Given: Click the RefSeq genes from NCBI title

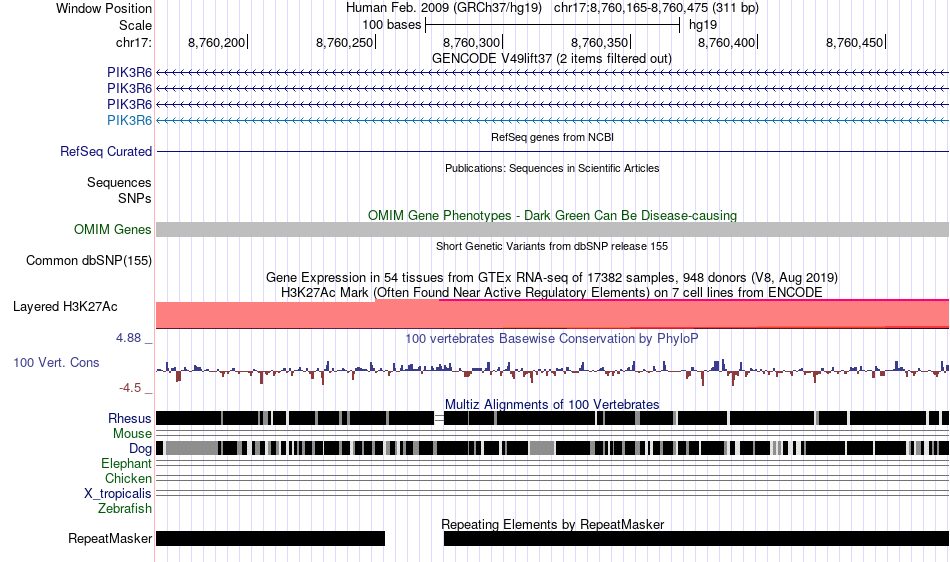Looking at the screenshot, I should point(552,137).
